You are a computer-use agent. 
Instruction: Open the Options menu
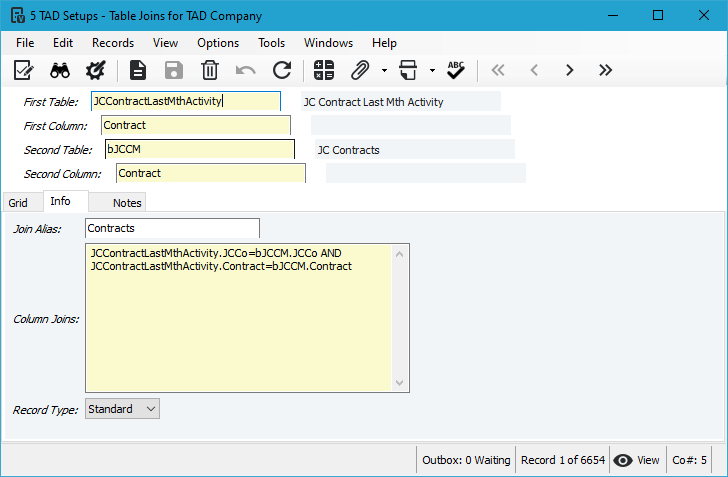218,43
